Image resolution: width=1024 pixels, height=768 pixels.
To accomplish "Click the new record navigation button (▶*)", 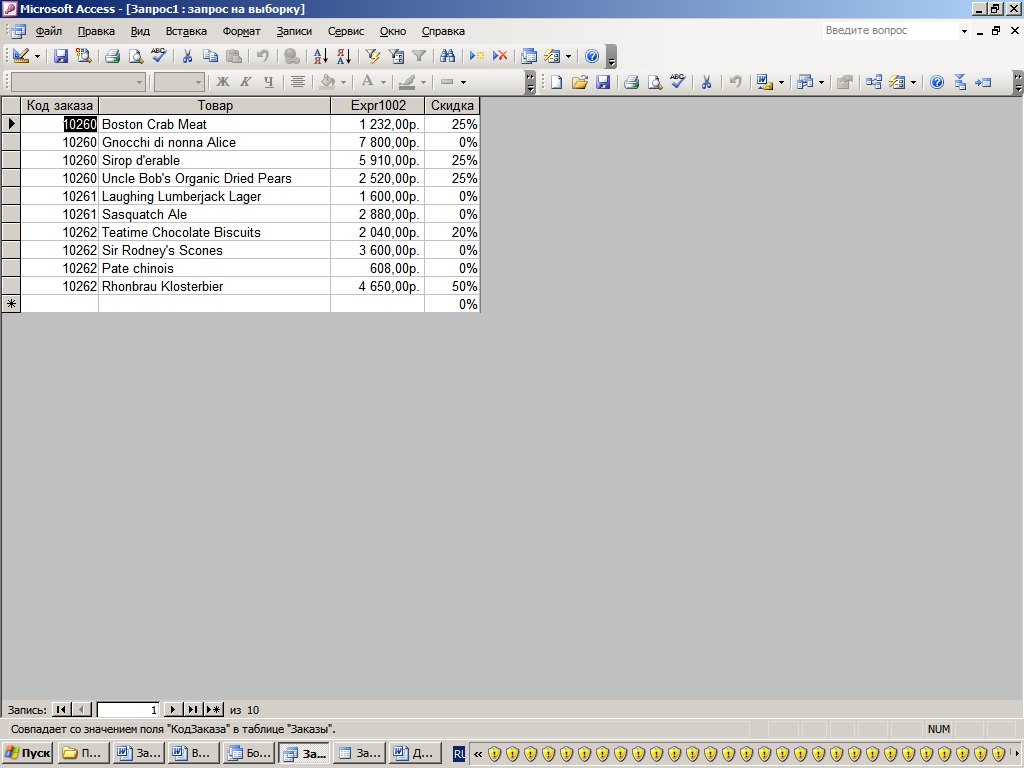I will [x=214, y=709].
